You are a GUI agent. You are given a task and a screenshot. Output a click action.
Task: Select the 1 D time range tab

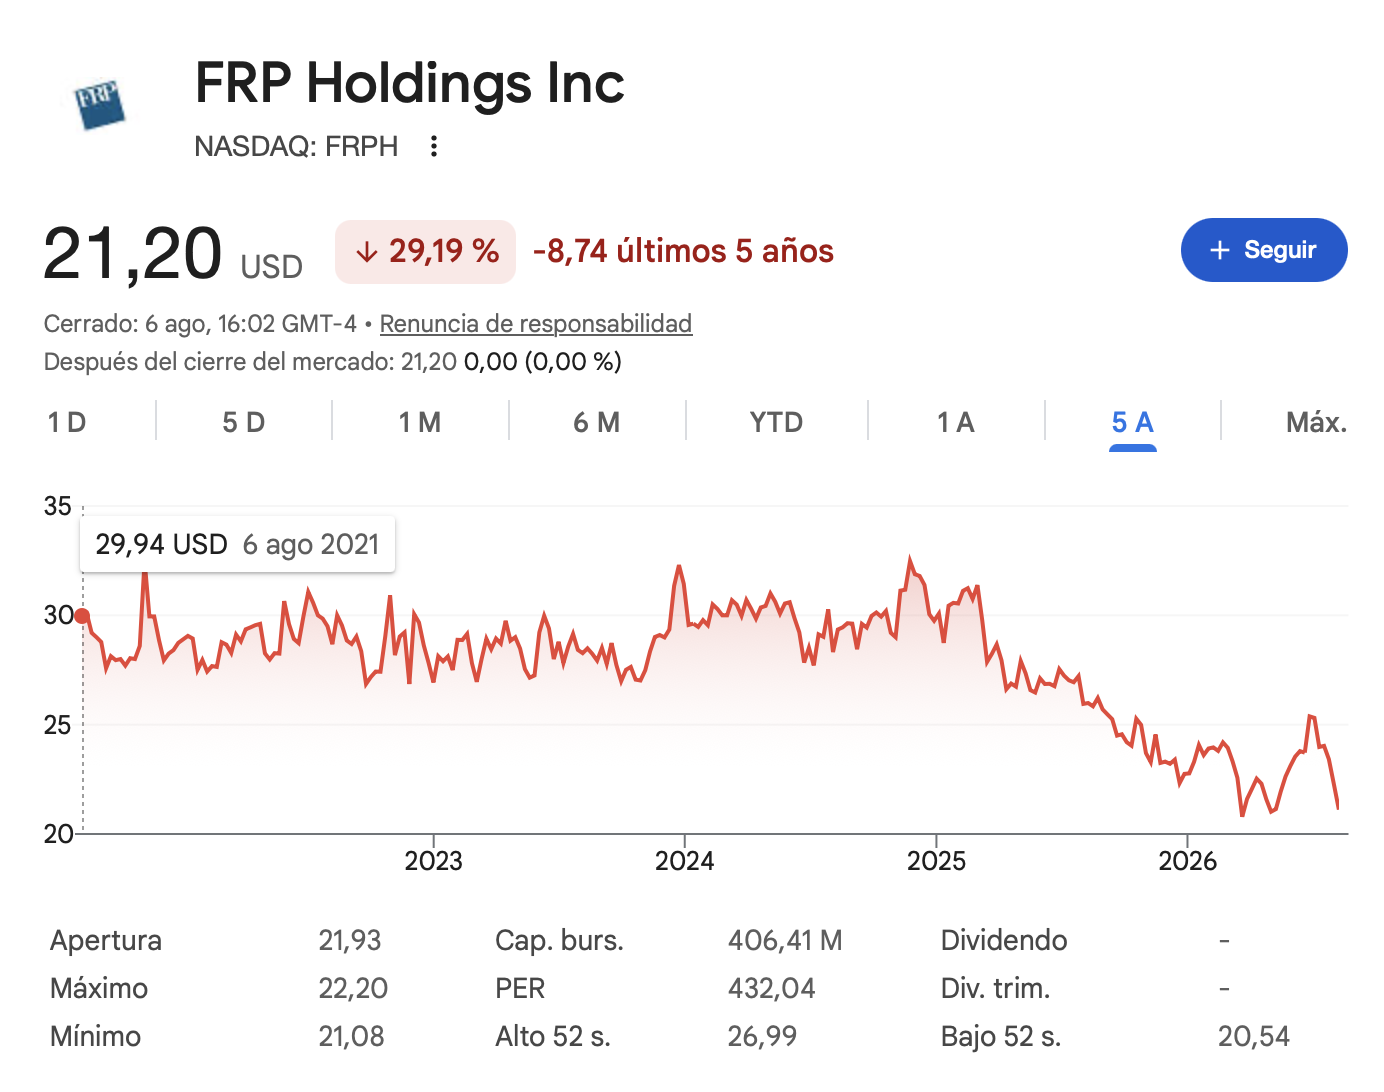point(67,422)
